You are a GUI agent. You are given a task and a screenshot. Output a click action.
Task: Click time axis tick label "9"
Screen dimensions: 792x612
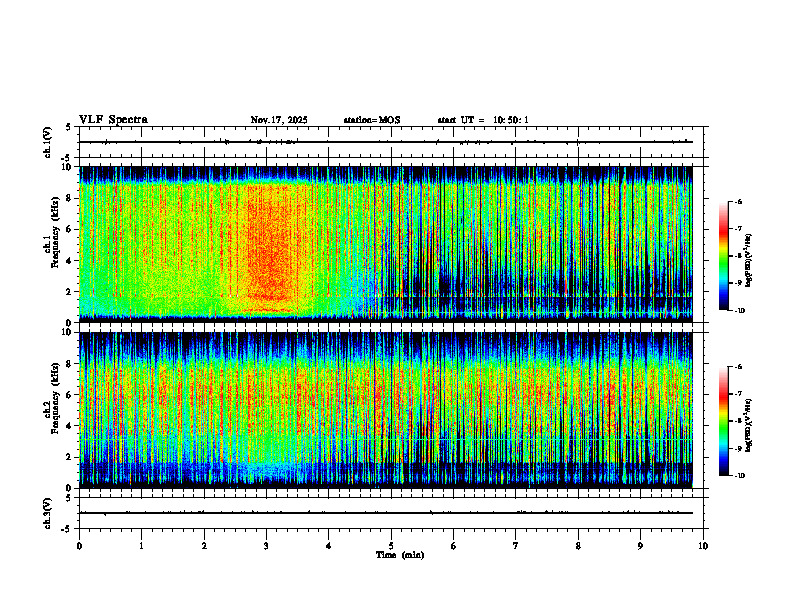point(640,546)
